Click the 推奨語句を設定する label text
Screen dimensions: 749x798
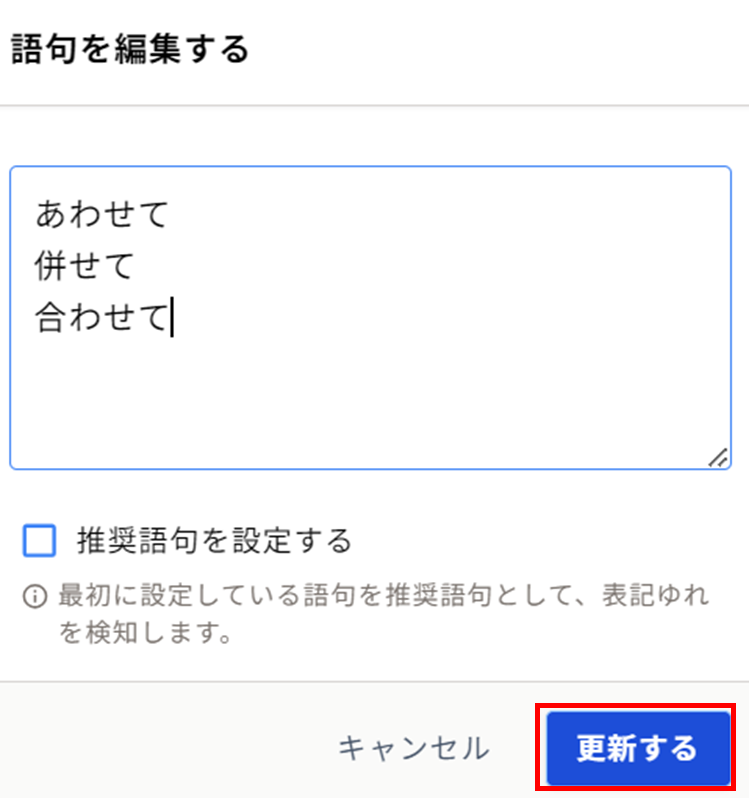pos(214,540)
